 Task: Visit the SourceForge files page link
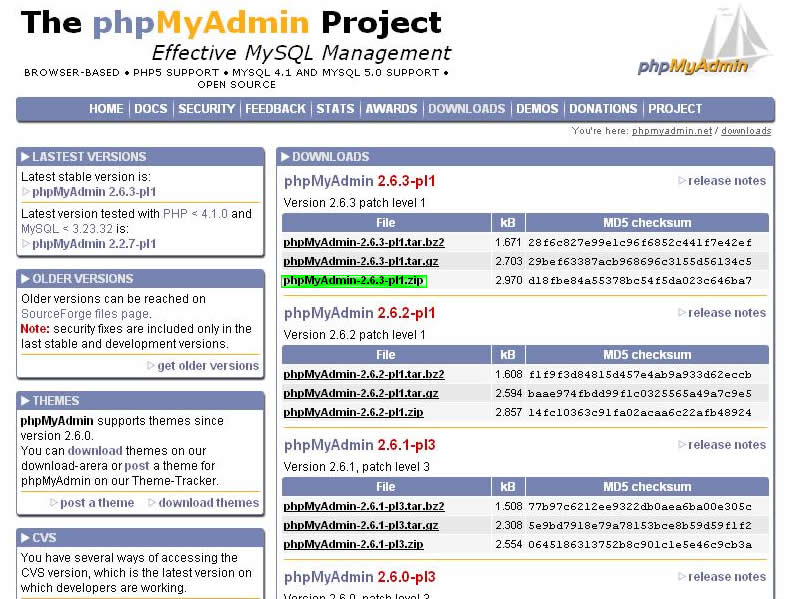[x=86, y=313]
